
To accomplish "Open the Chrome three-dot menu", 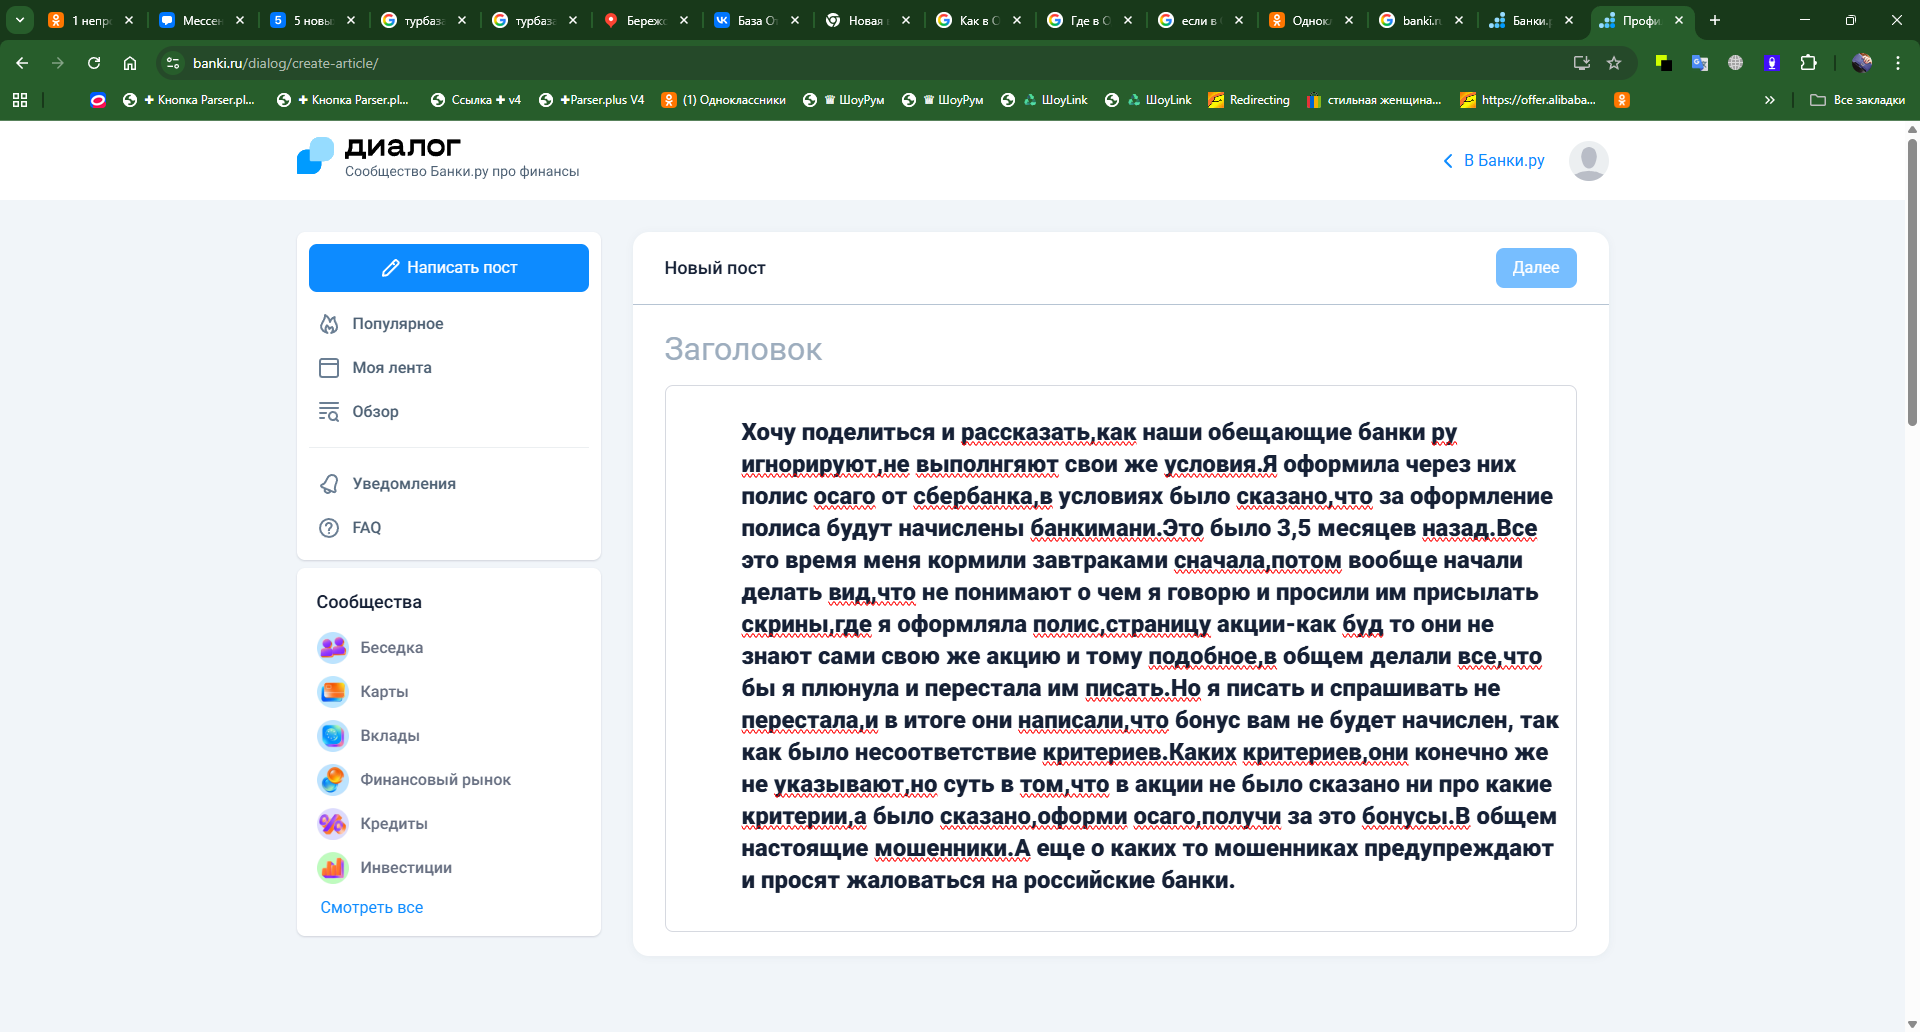I will (1898, 63).
